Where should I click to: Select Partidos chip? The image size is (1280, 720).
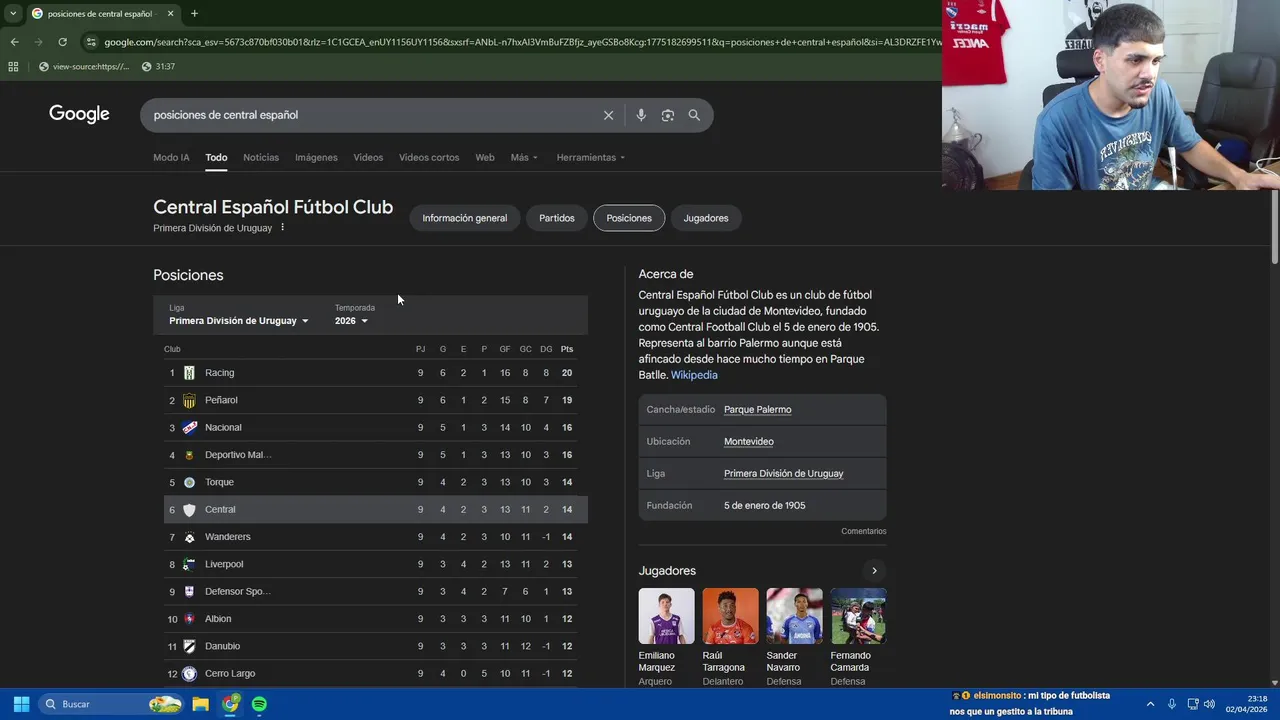click(x=557, y=218)
